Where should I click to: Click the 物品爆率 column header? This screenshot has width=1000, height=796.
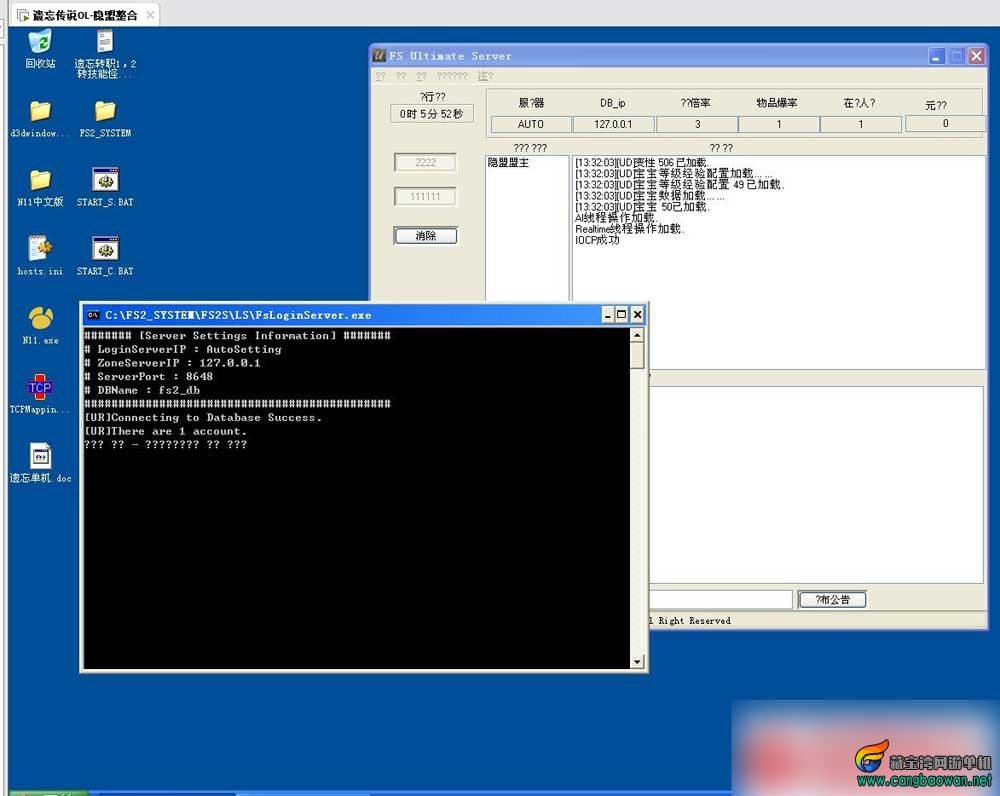click(777, 103)
